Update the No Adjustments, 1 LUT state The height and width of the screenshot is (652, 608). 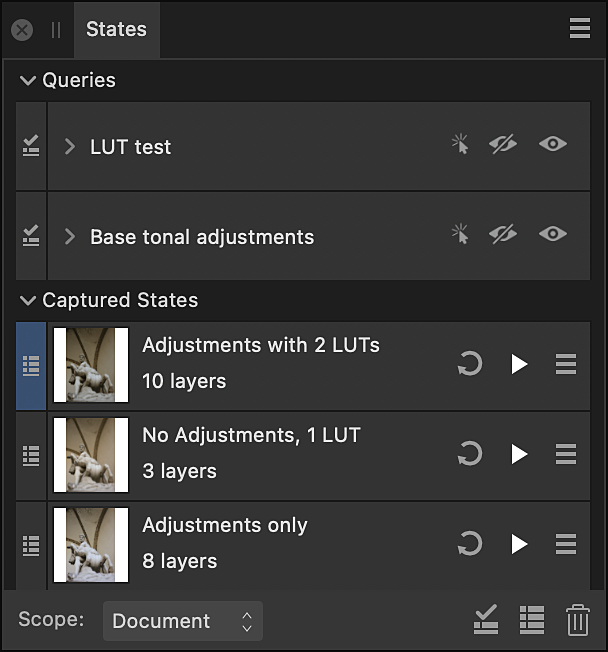469,455
